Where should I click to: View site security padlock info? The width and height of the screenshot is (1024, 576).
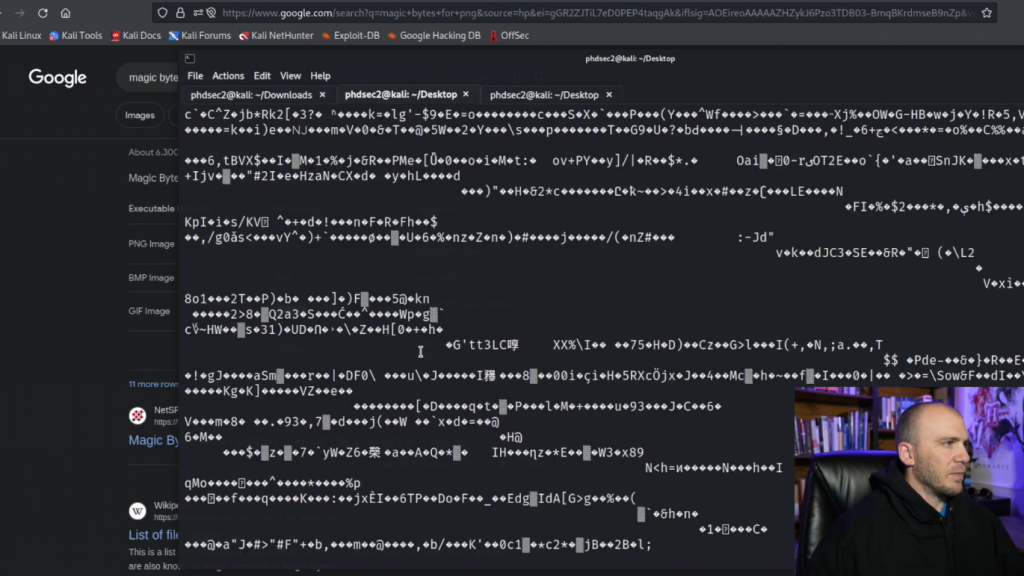tap(180, 13)
